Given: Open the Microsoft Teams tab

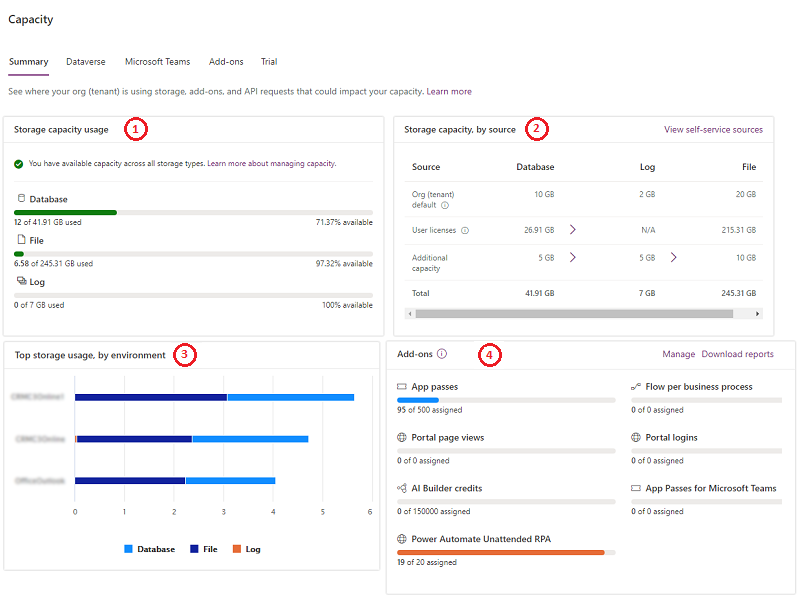Looking at the screenshot, I should tap(157, 62).
